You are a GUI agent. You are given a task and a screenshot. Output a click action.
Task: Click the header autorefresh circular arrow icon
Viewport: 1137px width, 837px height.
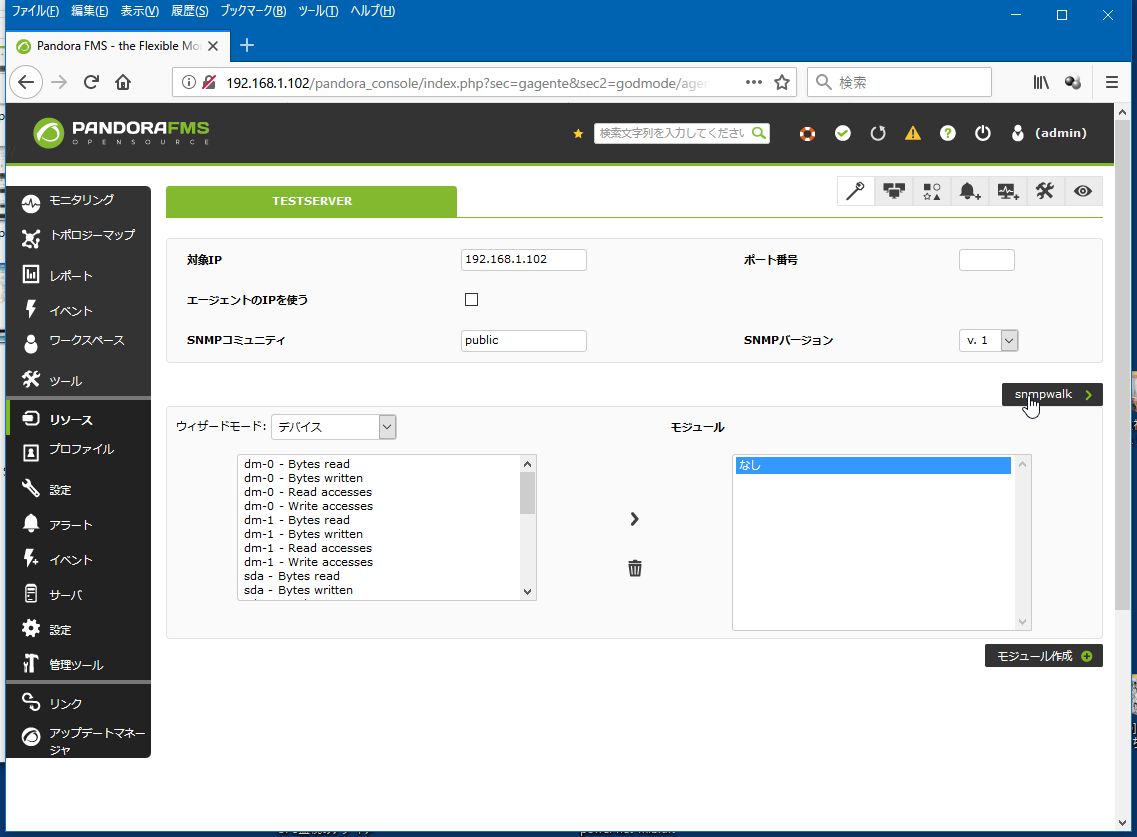(878, 133)
